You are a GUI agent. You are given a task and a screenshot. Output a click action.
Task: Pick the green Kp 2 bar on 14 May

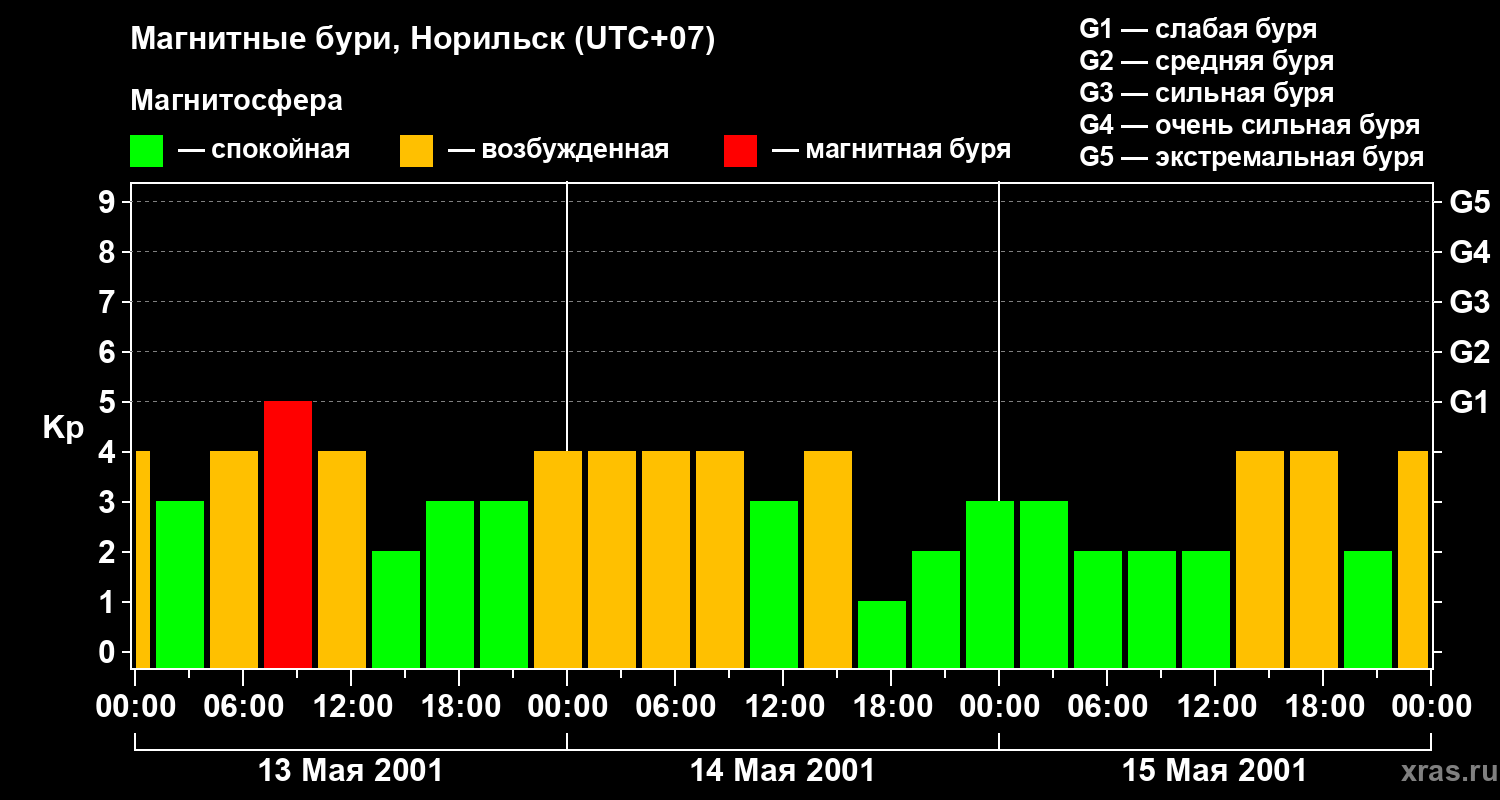(x=936, y=609)
